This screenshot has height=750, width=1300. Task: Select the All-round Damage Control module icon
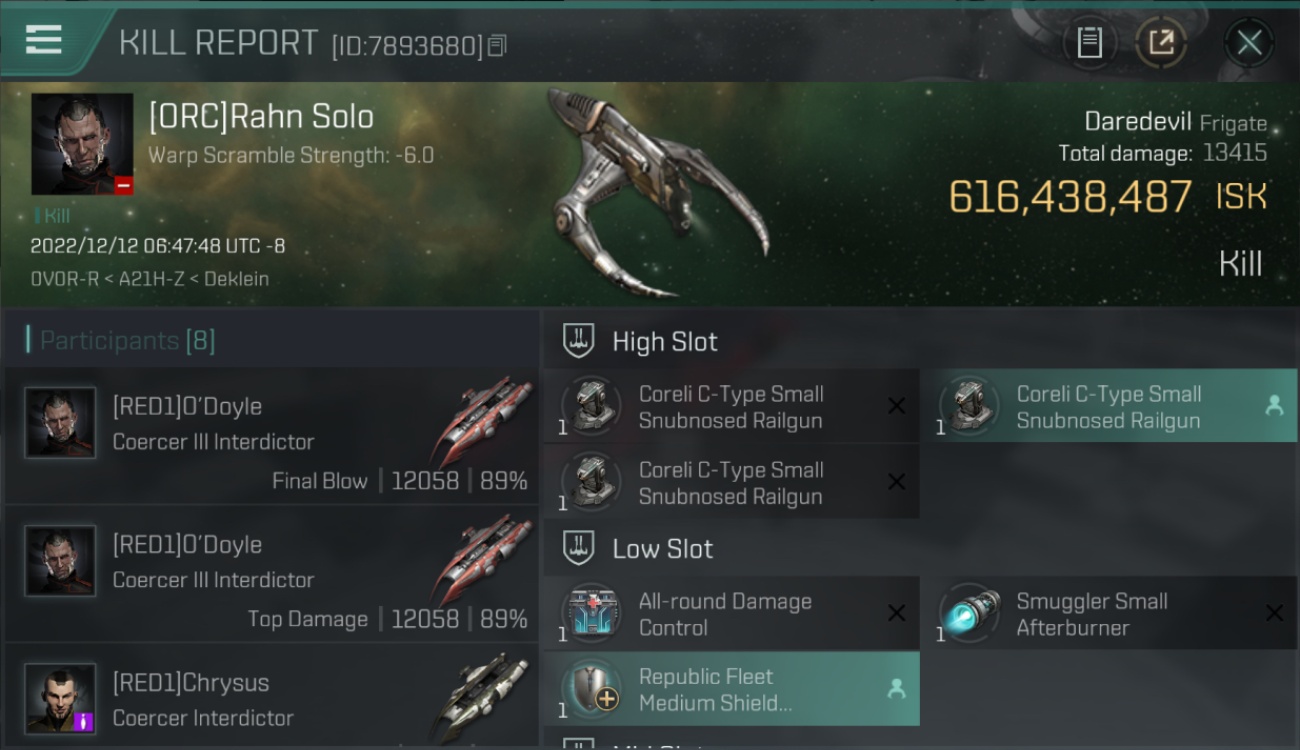point(592,614)
